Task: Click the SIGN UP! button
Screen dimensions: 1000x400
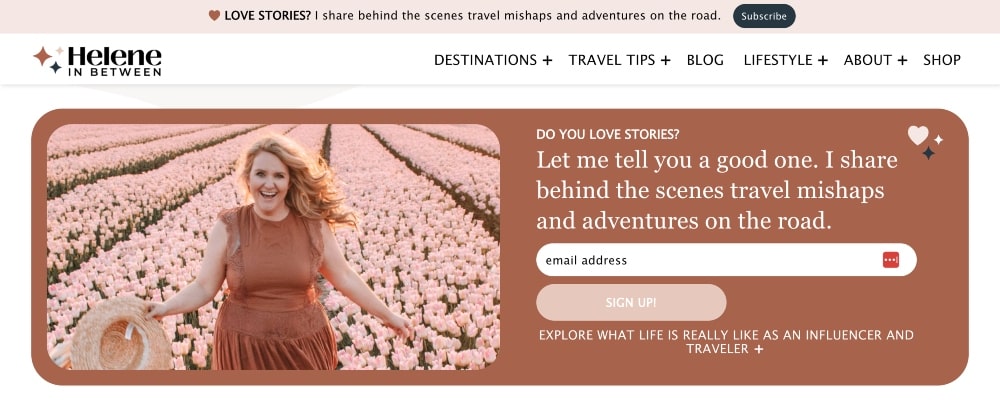Action: (x=631, y=302)
